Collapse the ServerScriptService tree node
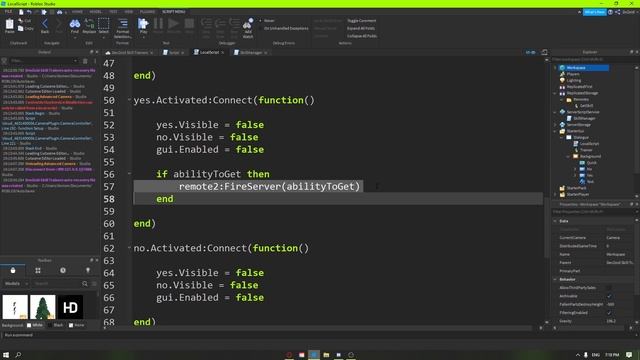Viewport: 640px width, 360px height. coord(555,112)
